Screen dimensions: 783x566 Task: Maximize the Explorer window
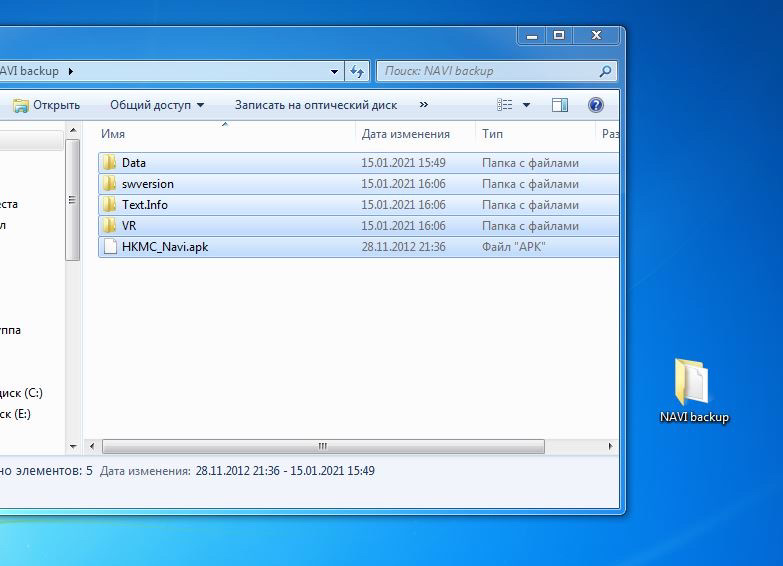(559, 35)
